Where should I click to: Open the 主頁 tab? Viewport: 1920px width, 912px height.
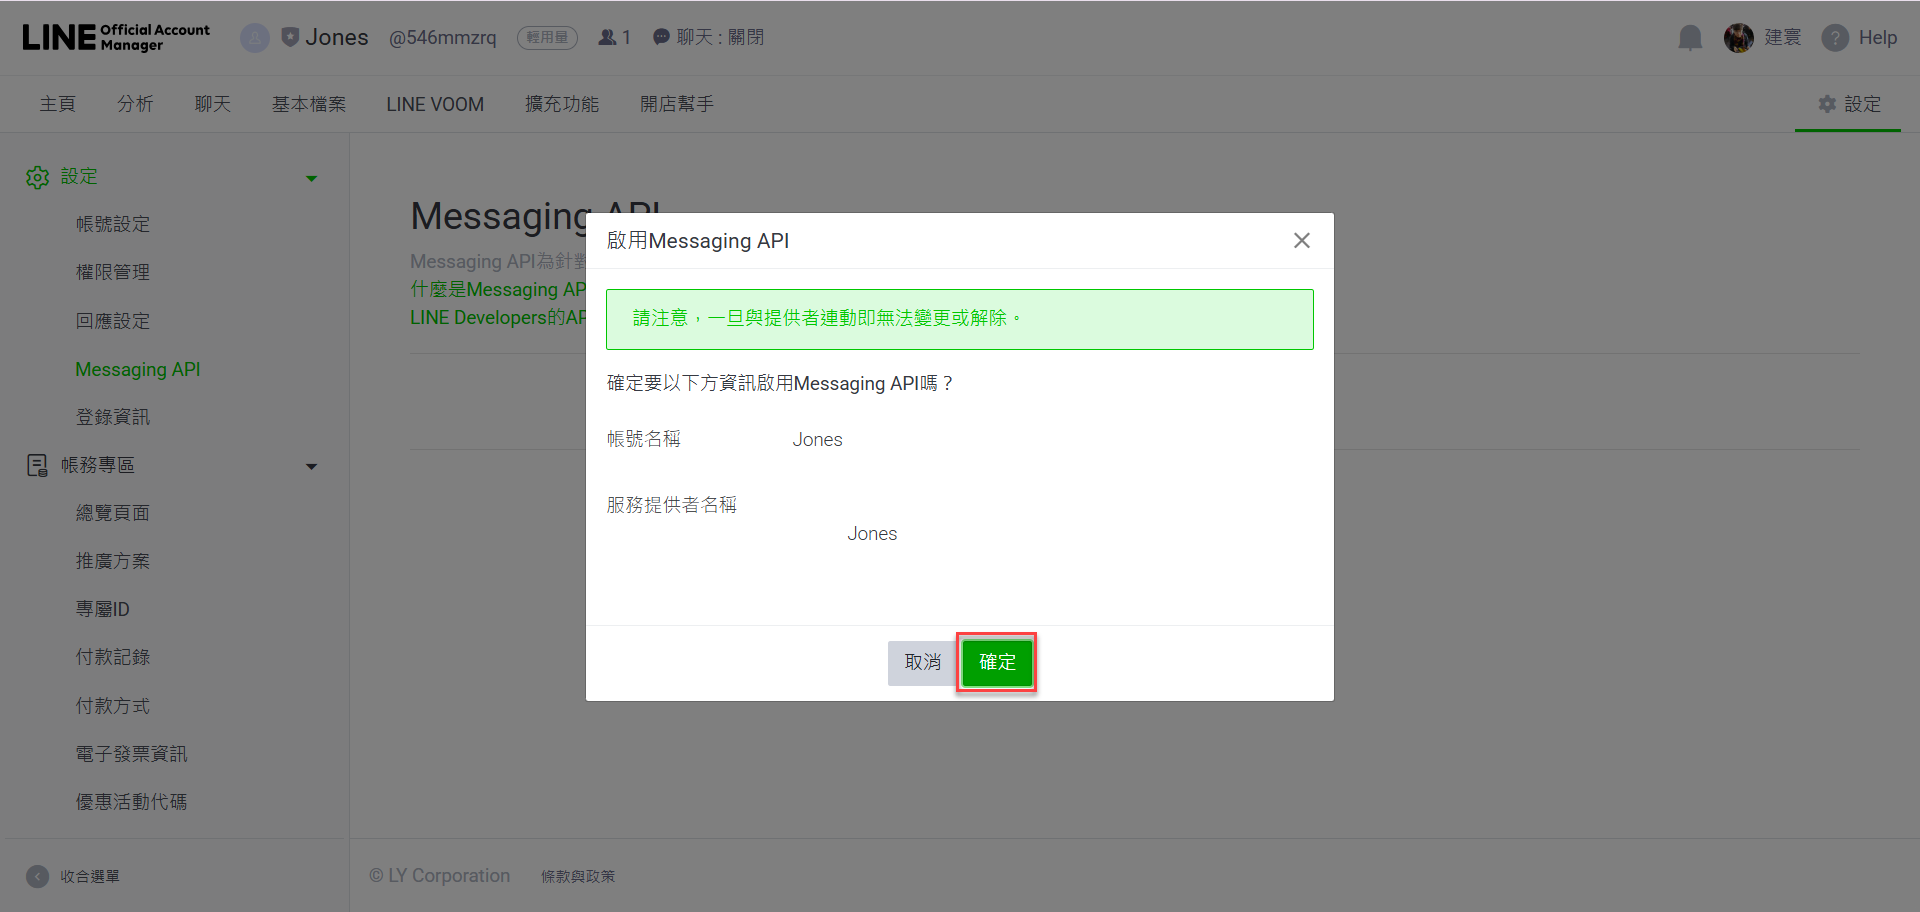(x=58, y=104)
